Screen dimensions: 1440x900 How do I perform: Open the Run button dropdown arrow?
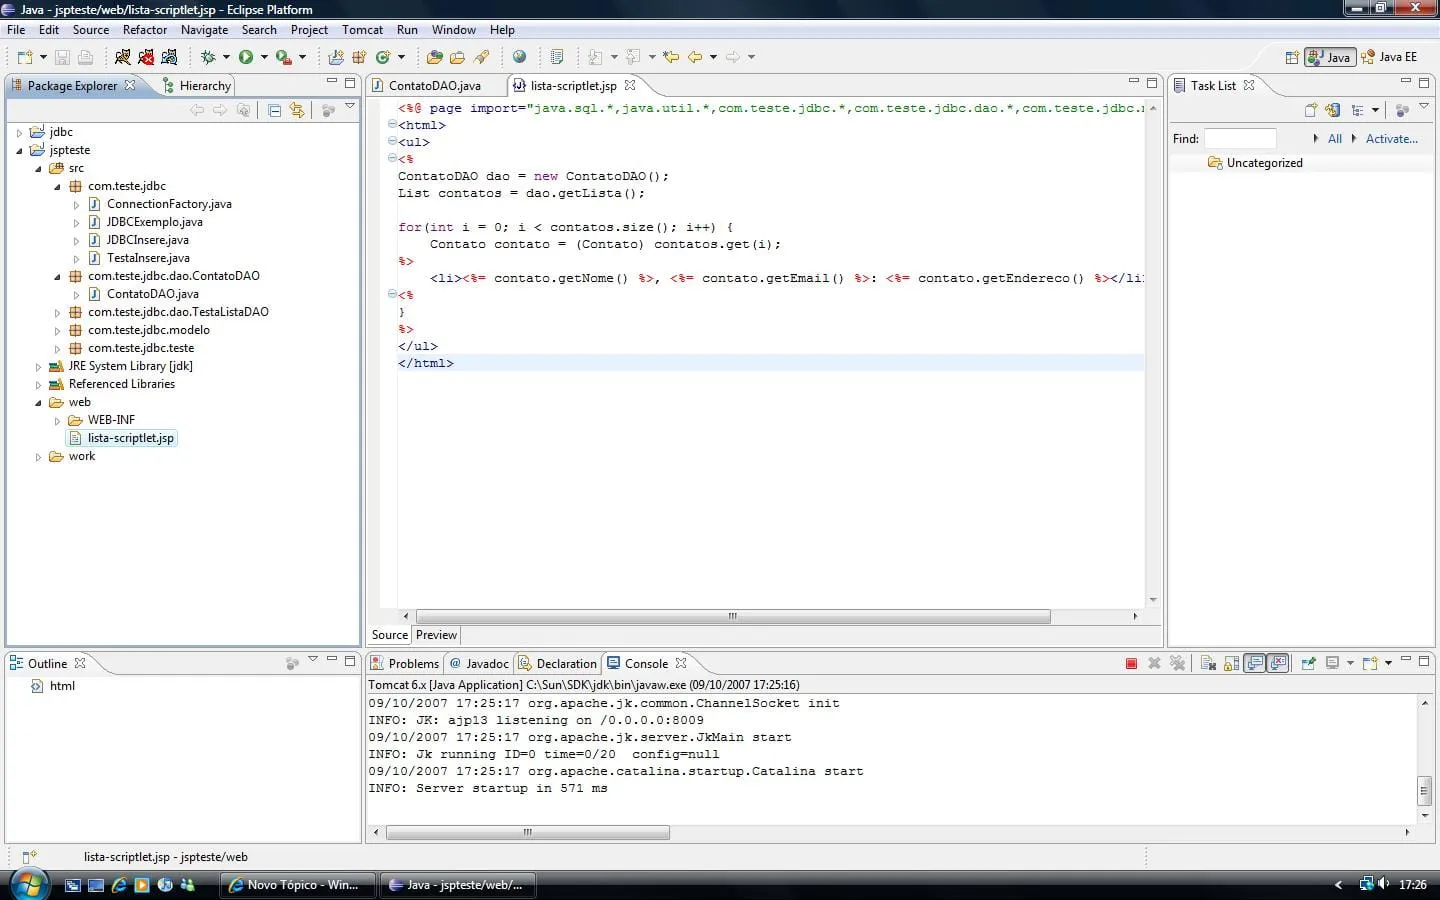pyautogui.click(x=264, y=57)
